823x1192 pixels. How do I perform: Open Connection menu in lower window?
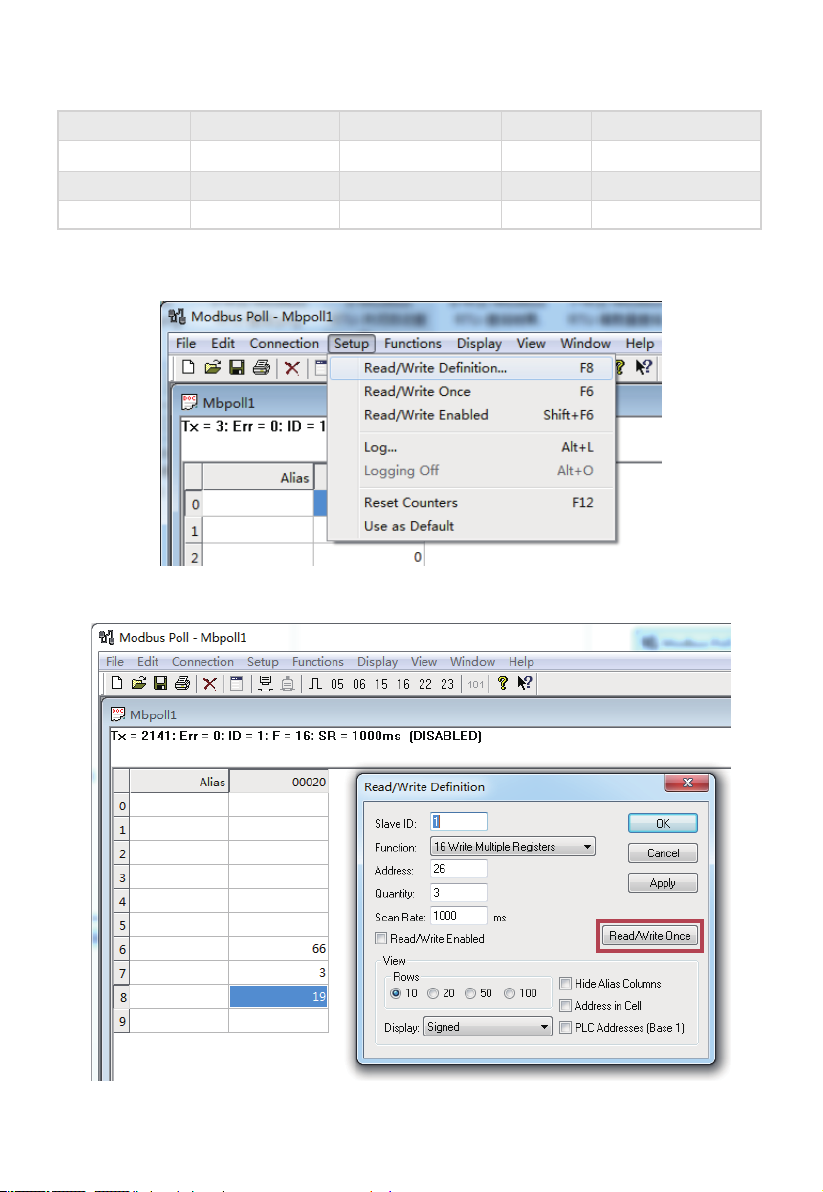point(203,661)
